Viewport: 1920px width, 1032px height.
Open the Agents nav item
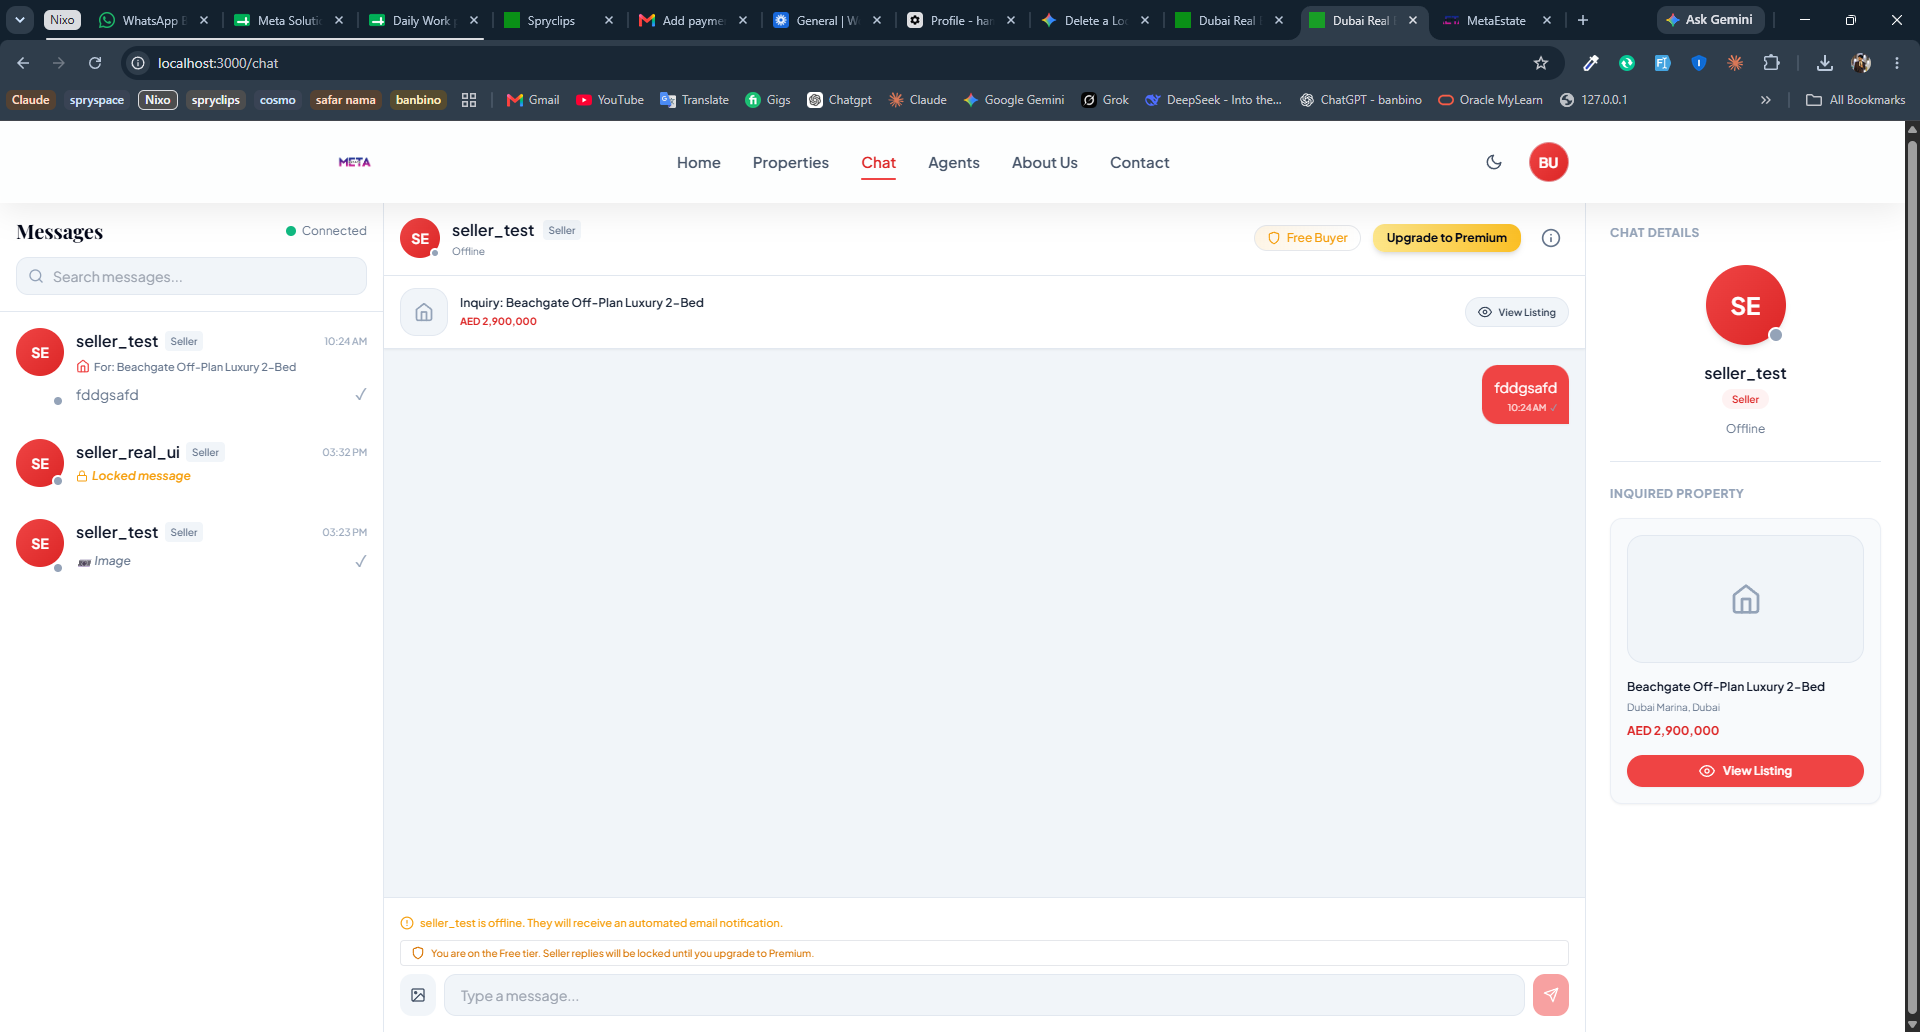pyautogui.click(x=954, y=163)
